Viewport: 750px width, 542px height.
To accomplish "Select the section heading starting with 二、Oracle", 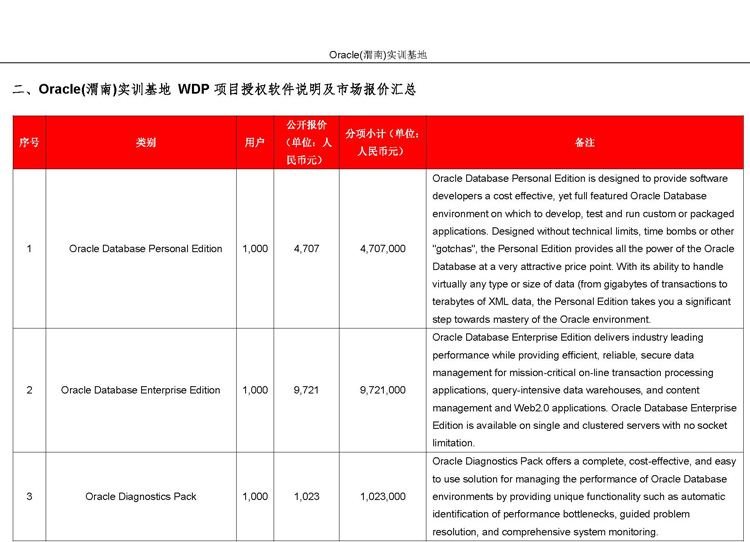I will tap(214, 90).
